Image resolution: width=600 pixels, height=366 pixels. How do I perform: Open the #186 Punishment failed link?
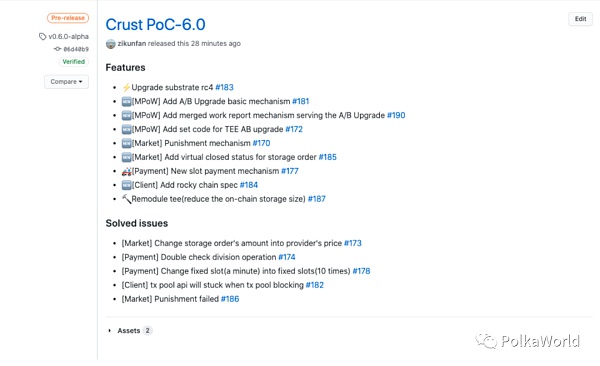click(x=230, y=299)
